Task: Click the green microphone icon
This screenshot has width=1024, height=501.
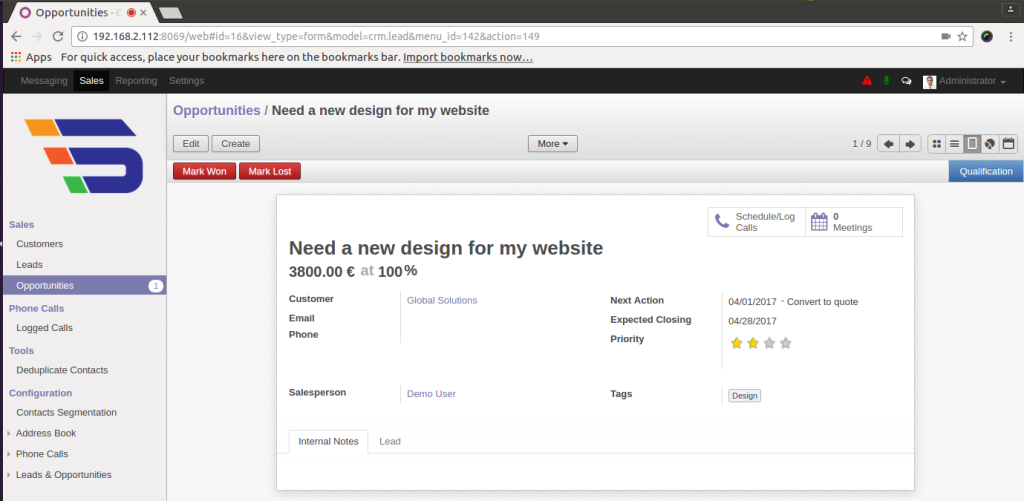Action: pyautogui.click(x=886, y=81)
